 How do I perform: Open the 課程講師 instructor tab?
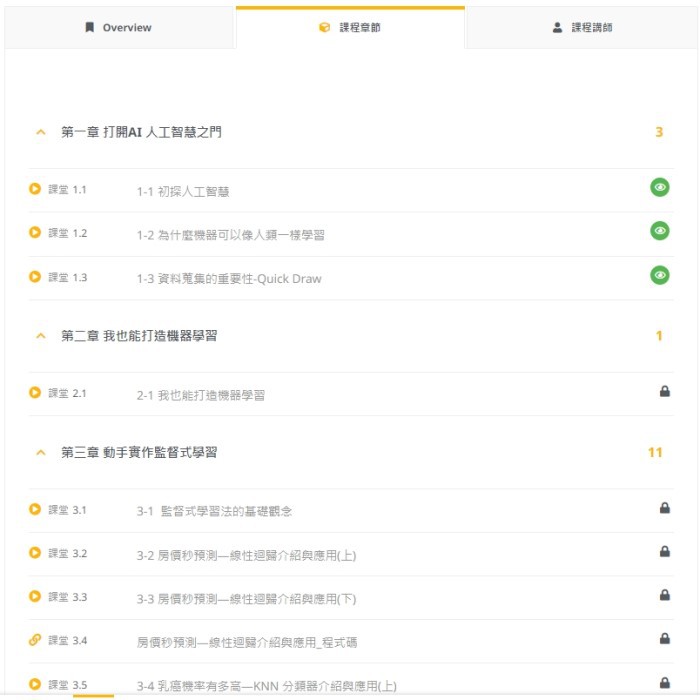tap(582, 28)
